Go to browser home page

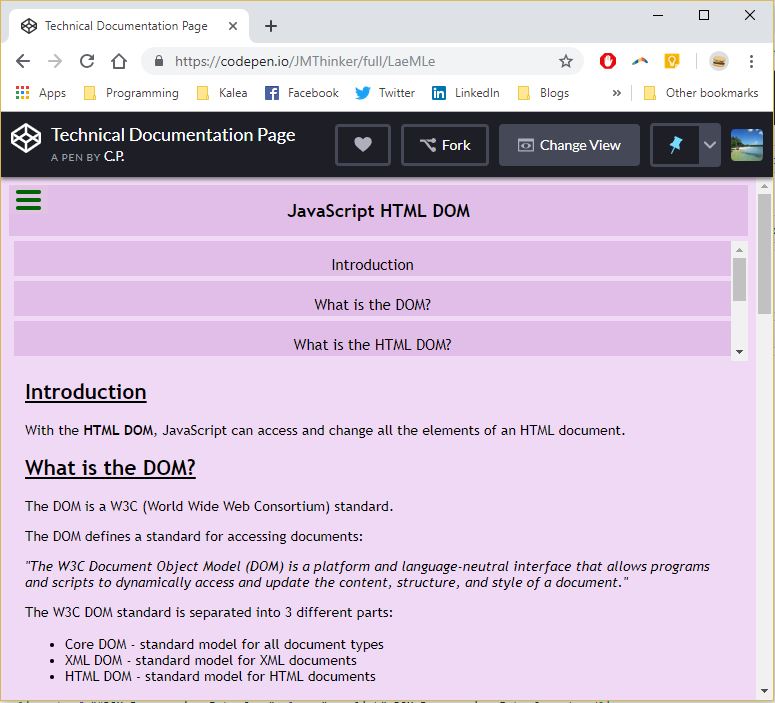(x=119, y=61)
